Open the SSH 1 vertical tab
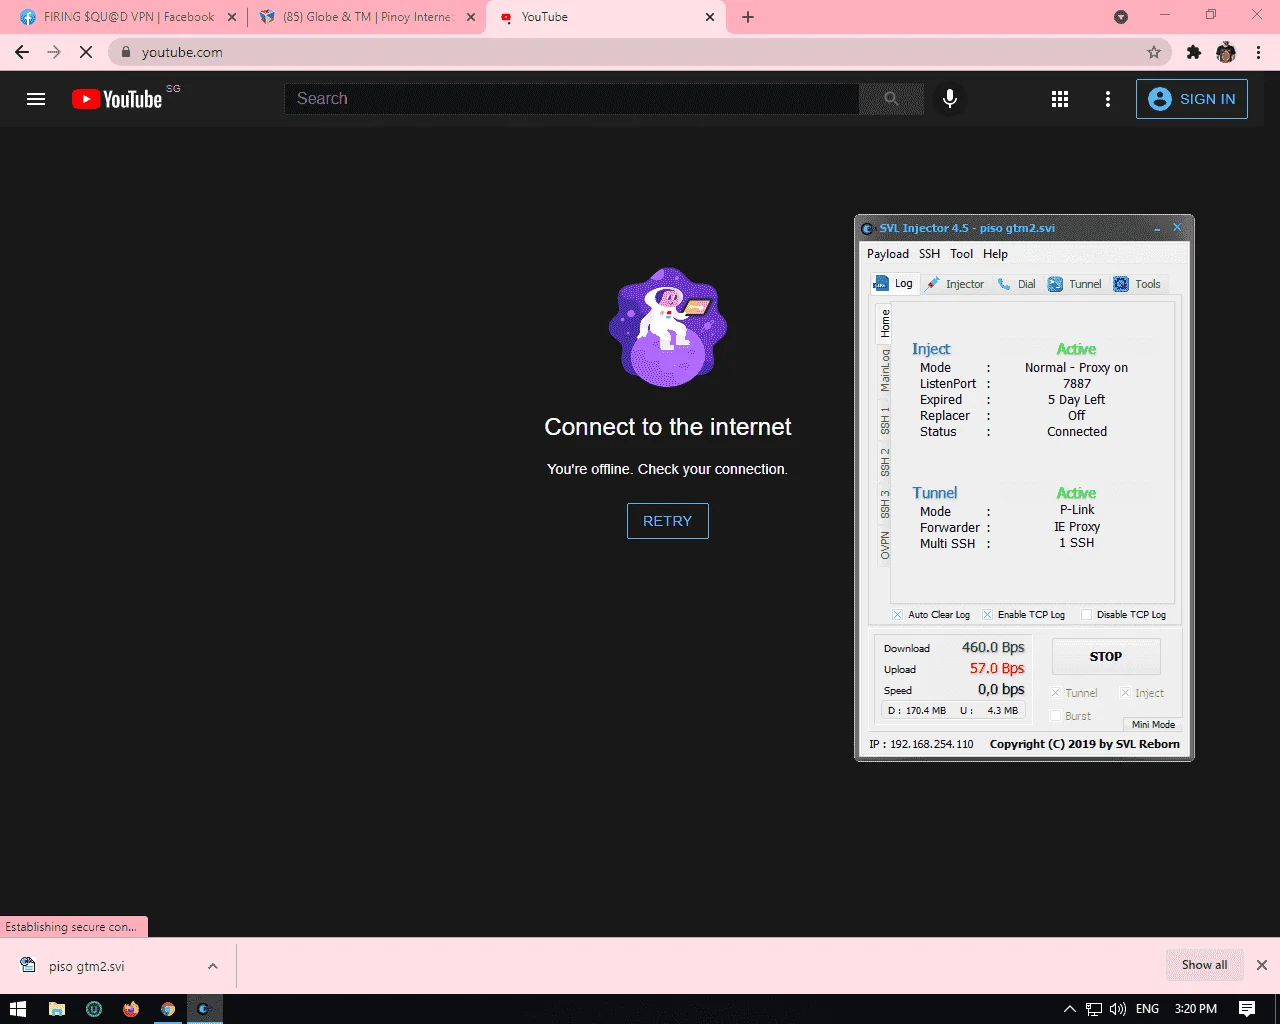Screen dimensions: 1280x1024 coord(884,420)
